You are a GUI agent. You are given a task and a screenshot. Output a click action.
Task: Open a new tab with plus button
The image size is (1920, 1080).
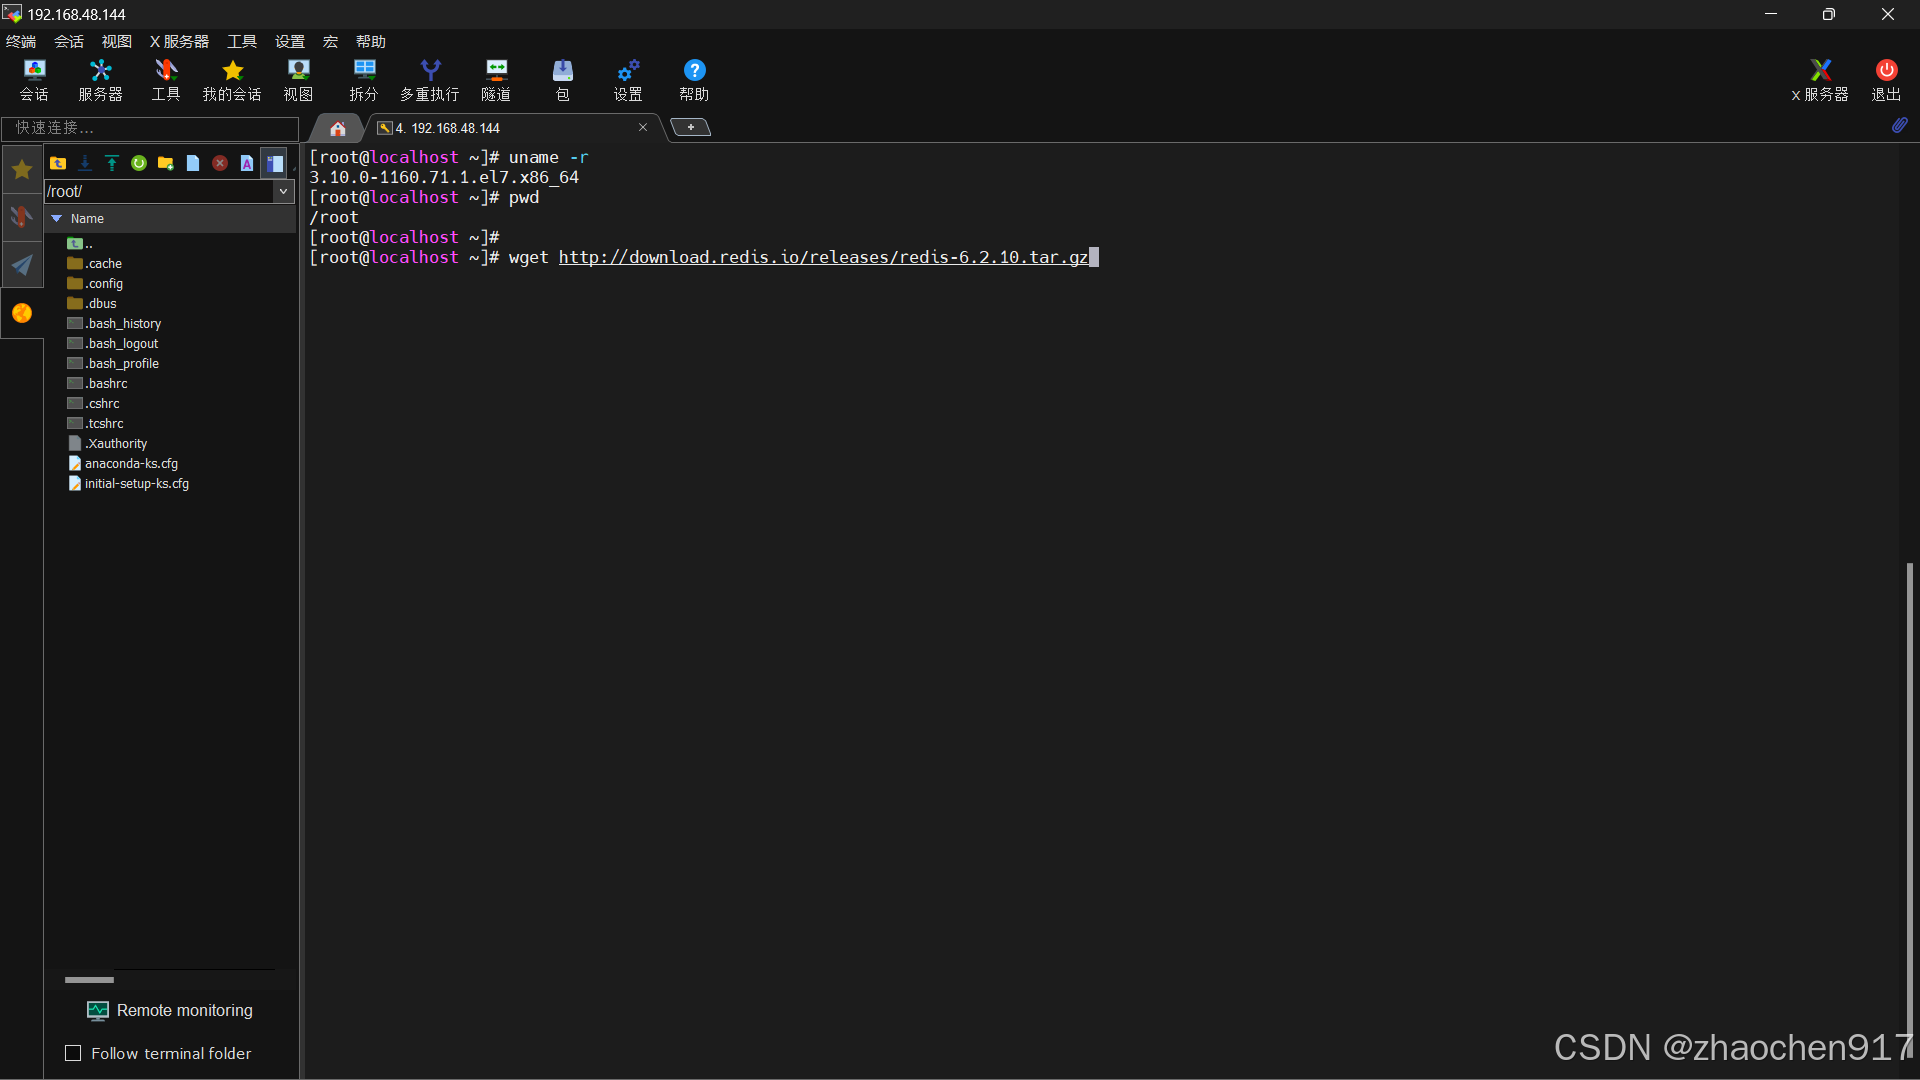click(x=690, y=127)
